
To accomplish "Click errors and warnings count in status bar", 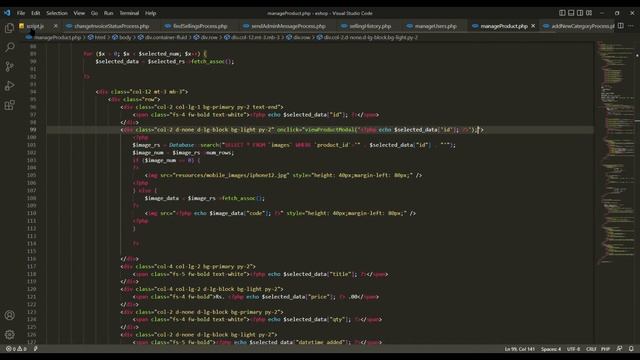I will 16,349.
